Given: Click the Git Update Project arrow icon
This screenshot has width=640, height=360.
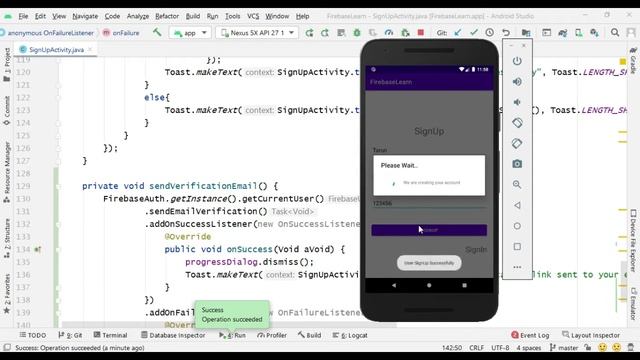Looking at the screenshot, I should click(x=458, y=33).
